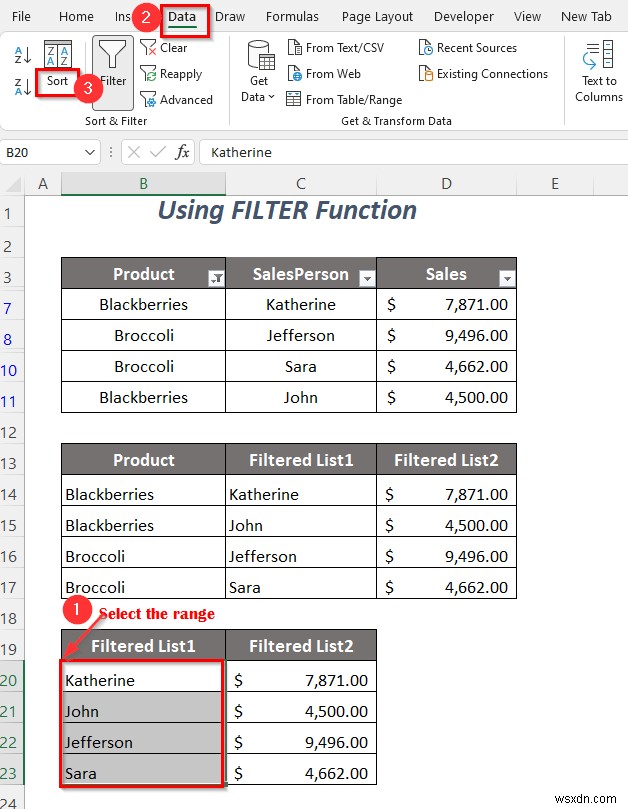Select John cell in row 21
628x809 pixels.
point(143,707)
